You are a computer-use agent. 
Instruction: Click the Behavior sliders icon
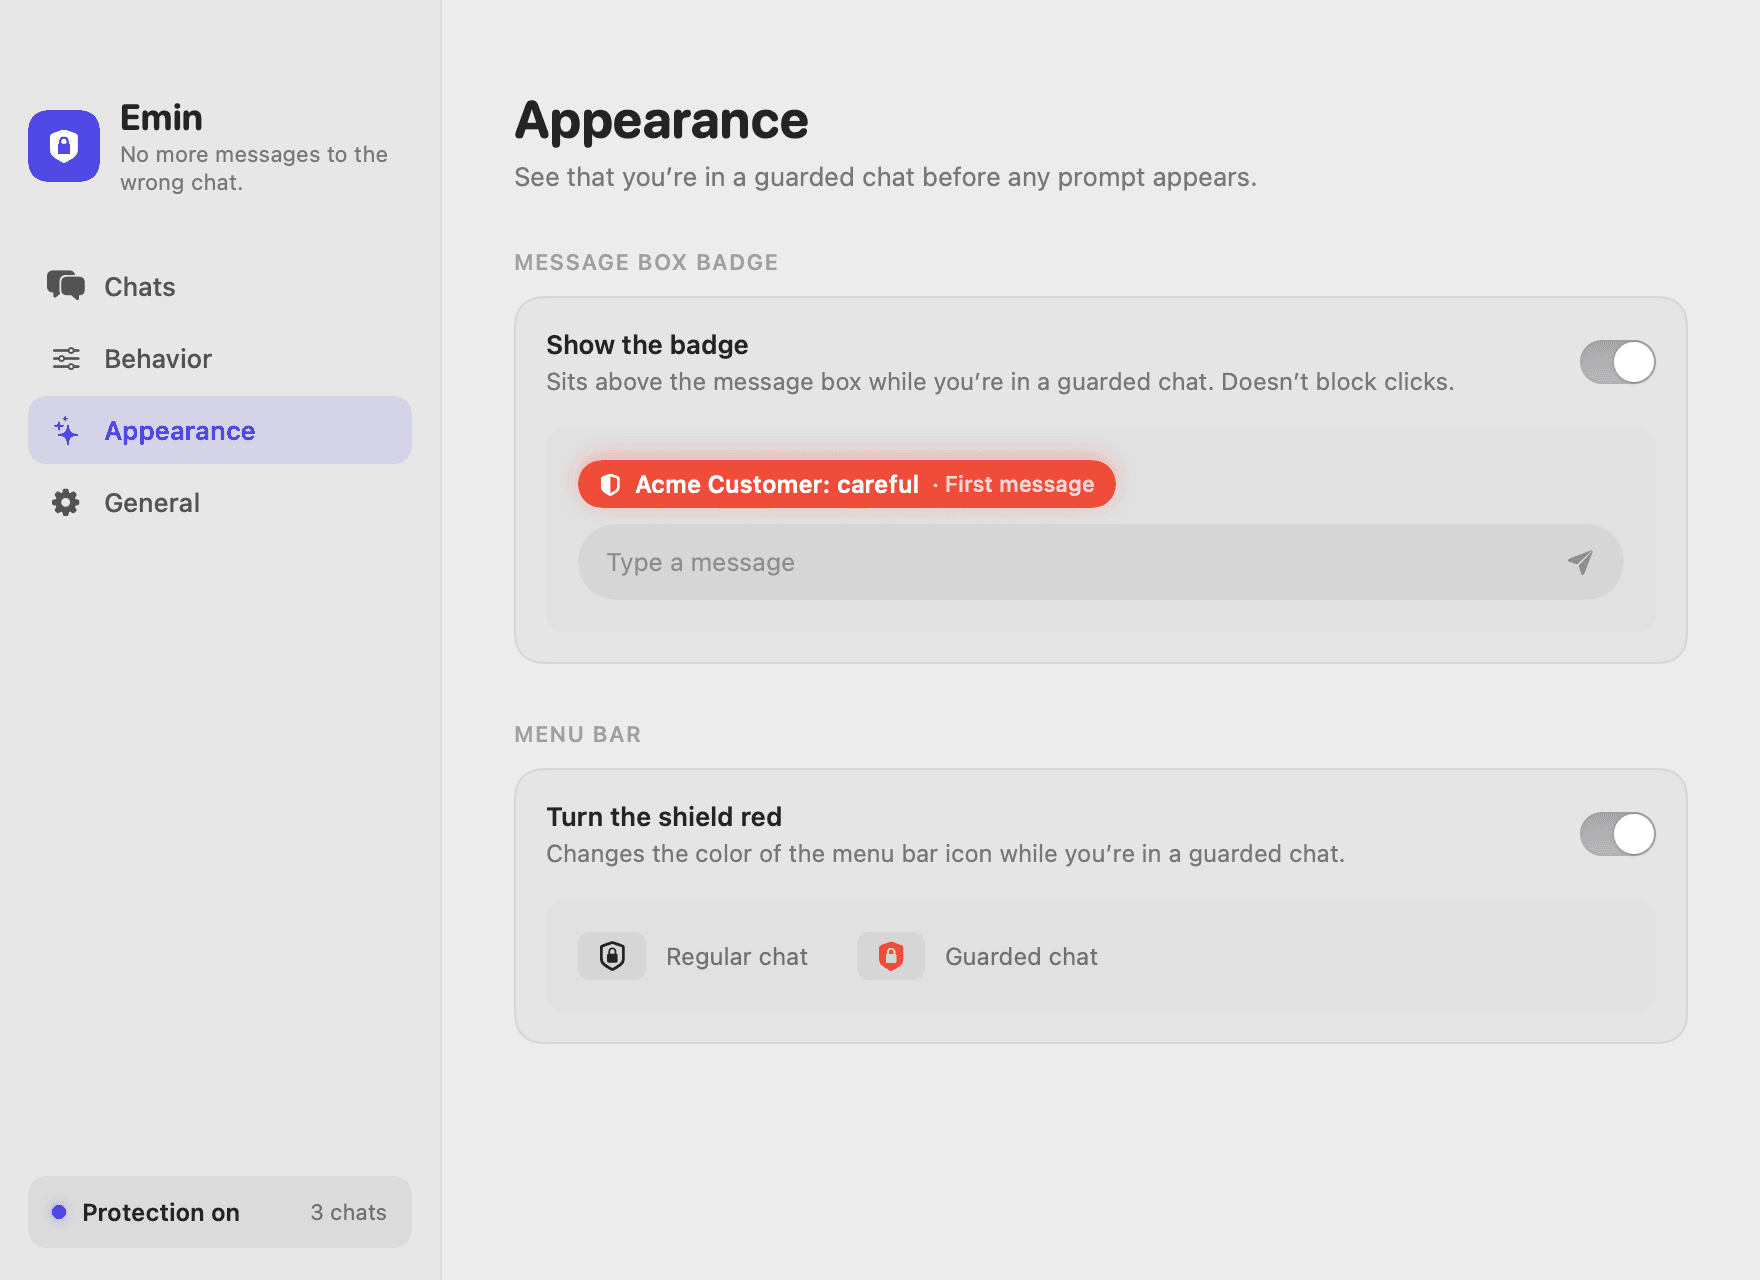(66, 358)
